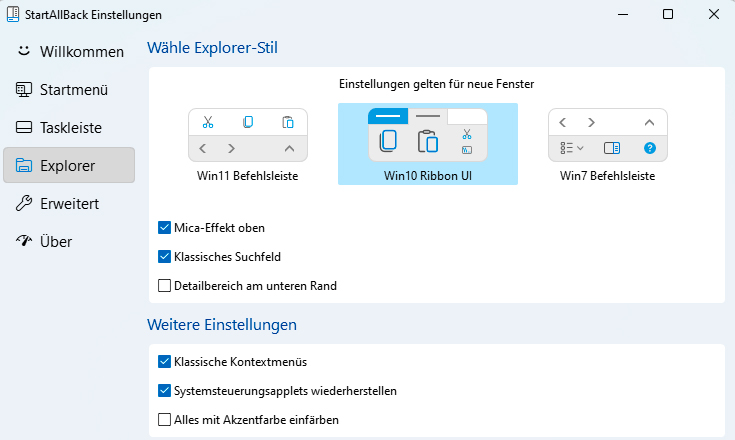Choose the Win10 Ribbon UI style thumbnail

click(x=428, y=144)
